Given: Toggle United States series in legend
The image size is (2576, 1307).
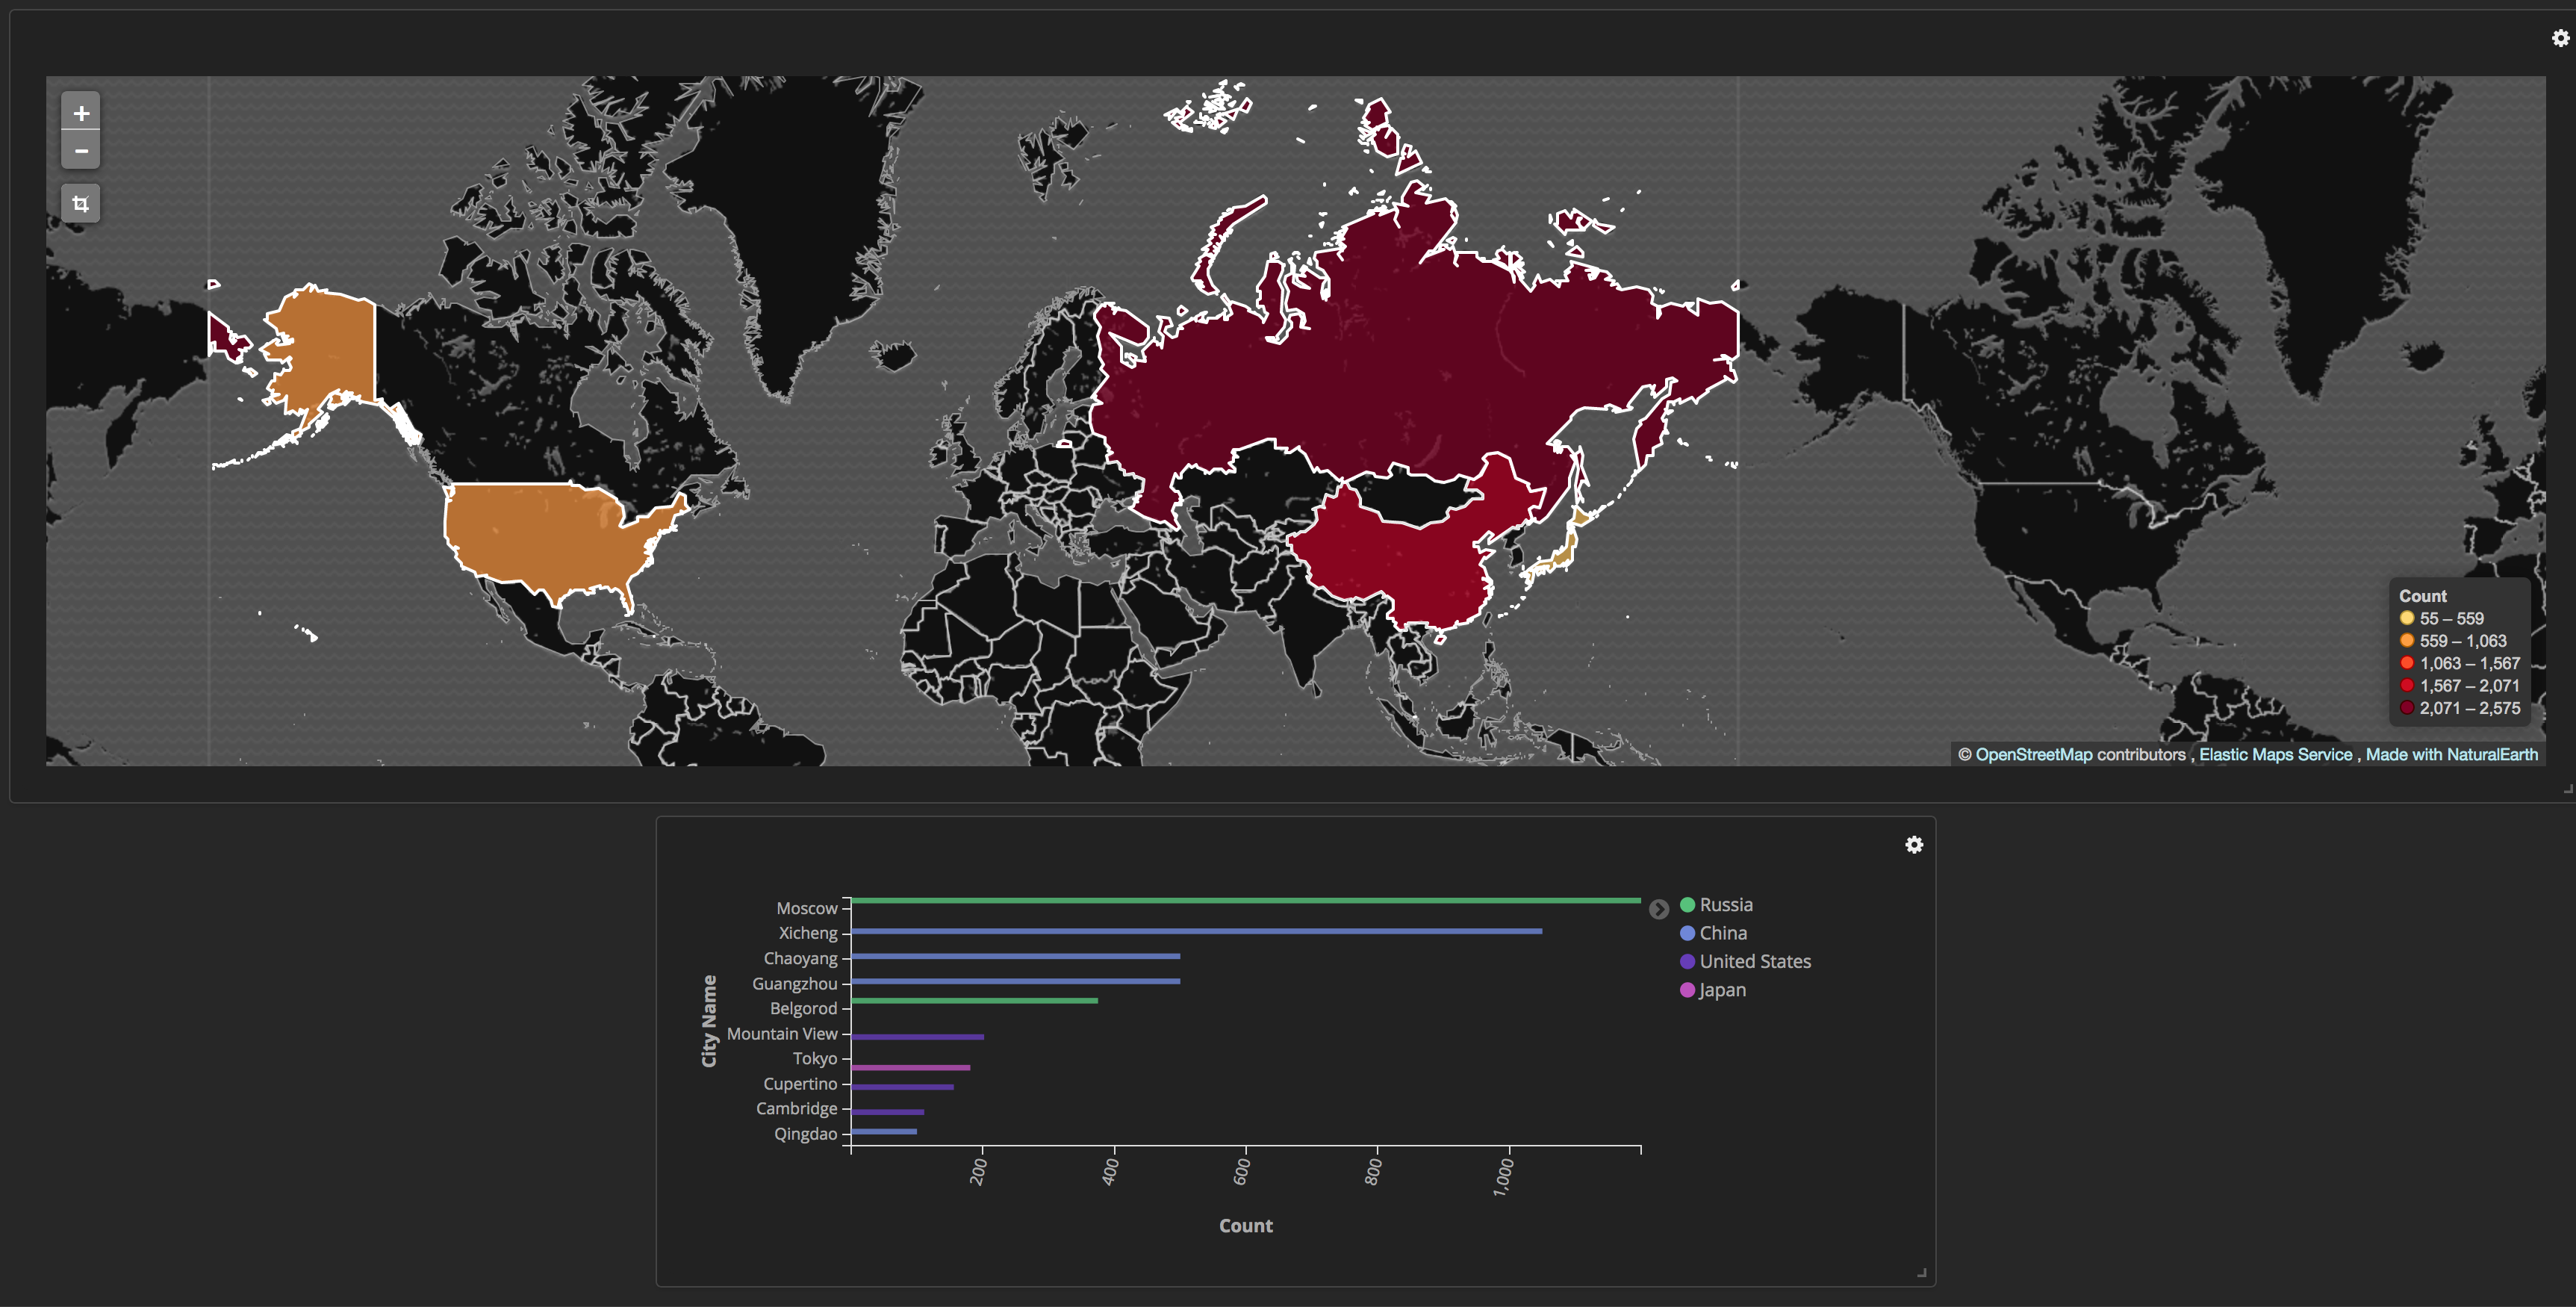Looking at the screenshot, I should point(1754,961).
